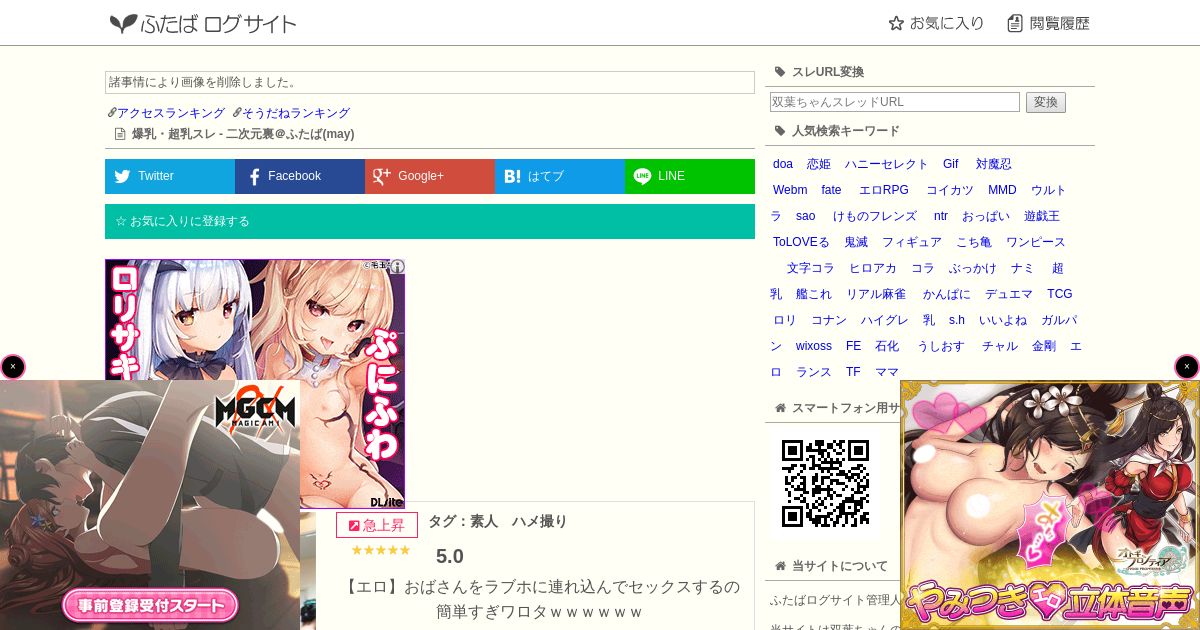Select keyword fate
This screenshot has height=630, width=1200.
[x=832, y=190]
